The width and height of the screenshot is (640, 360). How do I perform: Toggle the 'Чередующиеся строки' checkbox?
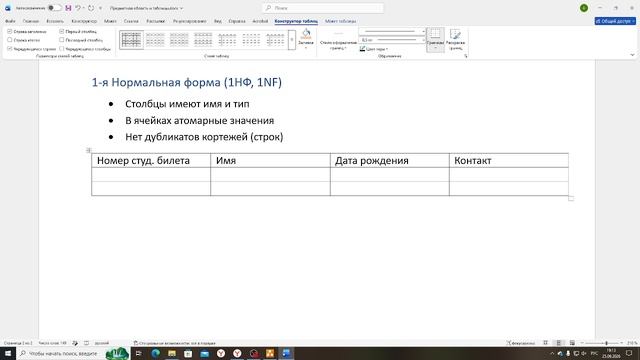(10, 49)
